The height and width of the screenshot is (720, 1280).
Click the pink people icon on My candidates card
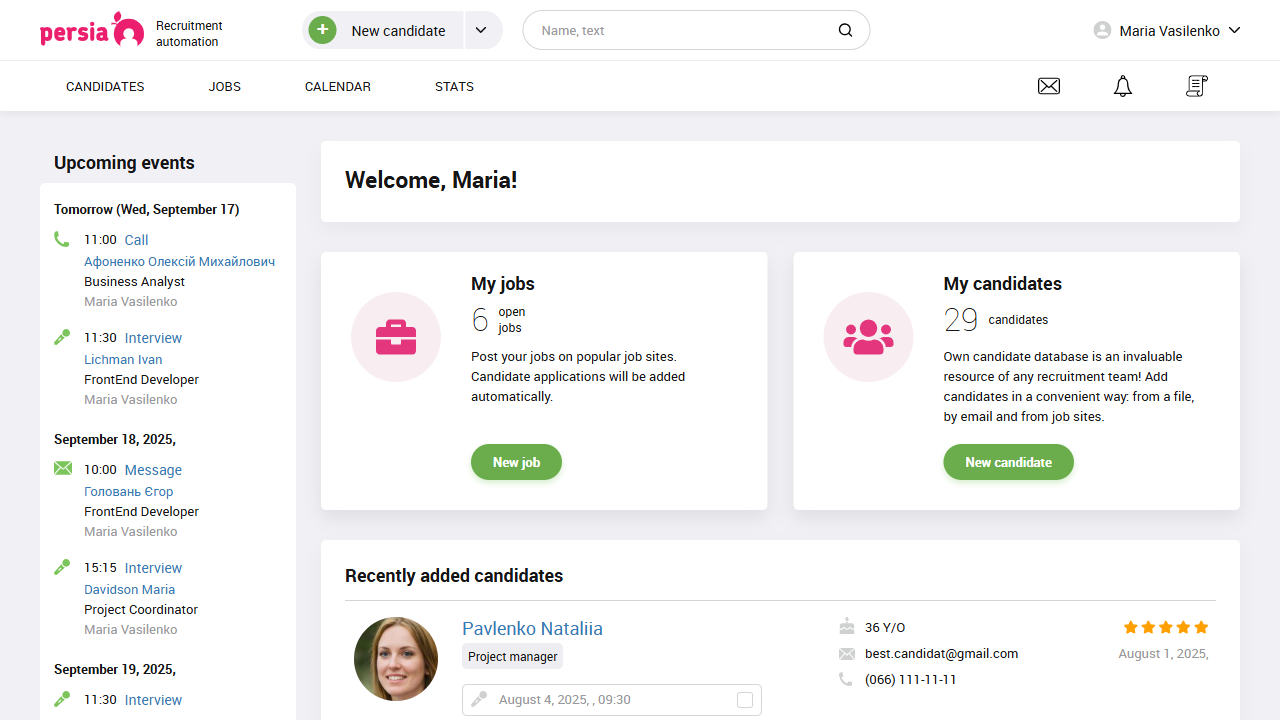coord(868,337)
